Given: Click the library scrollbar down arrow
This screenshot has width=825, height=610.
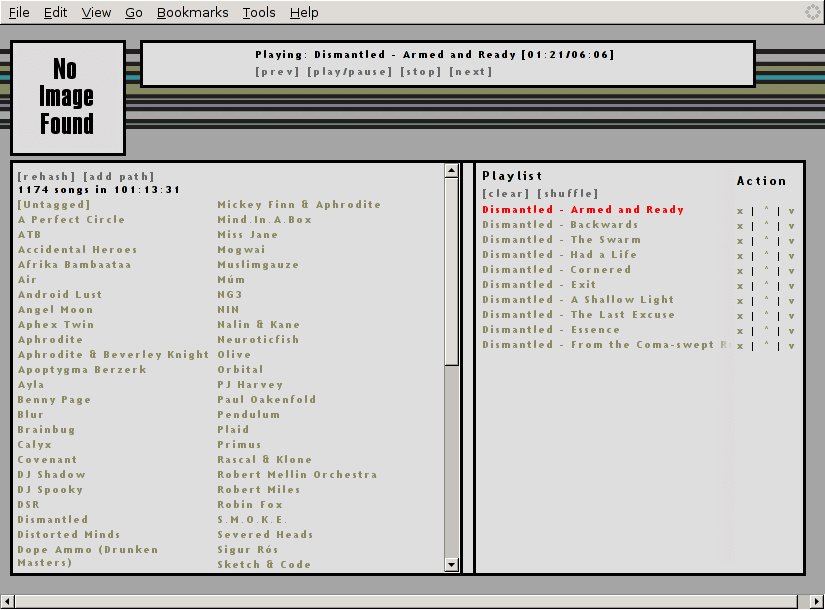Looking at the screenshot, I should click(451, 565).
